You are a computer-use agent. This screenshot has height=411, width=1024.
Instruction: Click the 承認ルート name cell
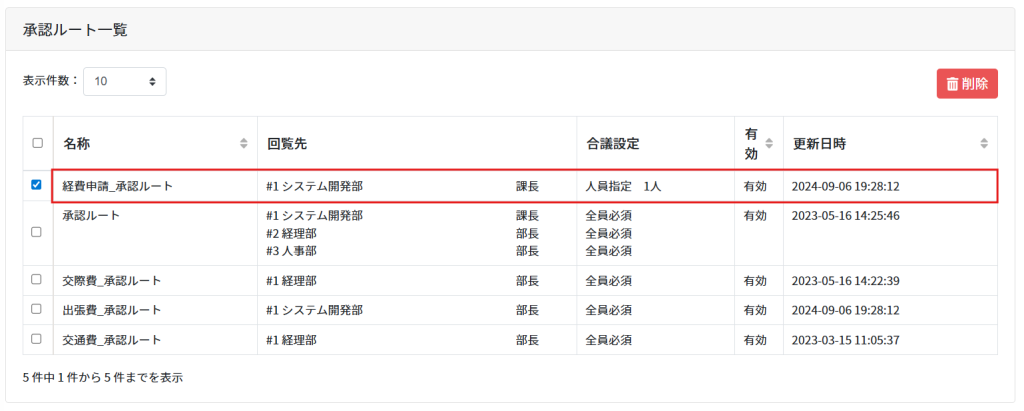(x=91, y=215)
